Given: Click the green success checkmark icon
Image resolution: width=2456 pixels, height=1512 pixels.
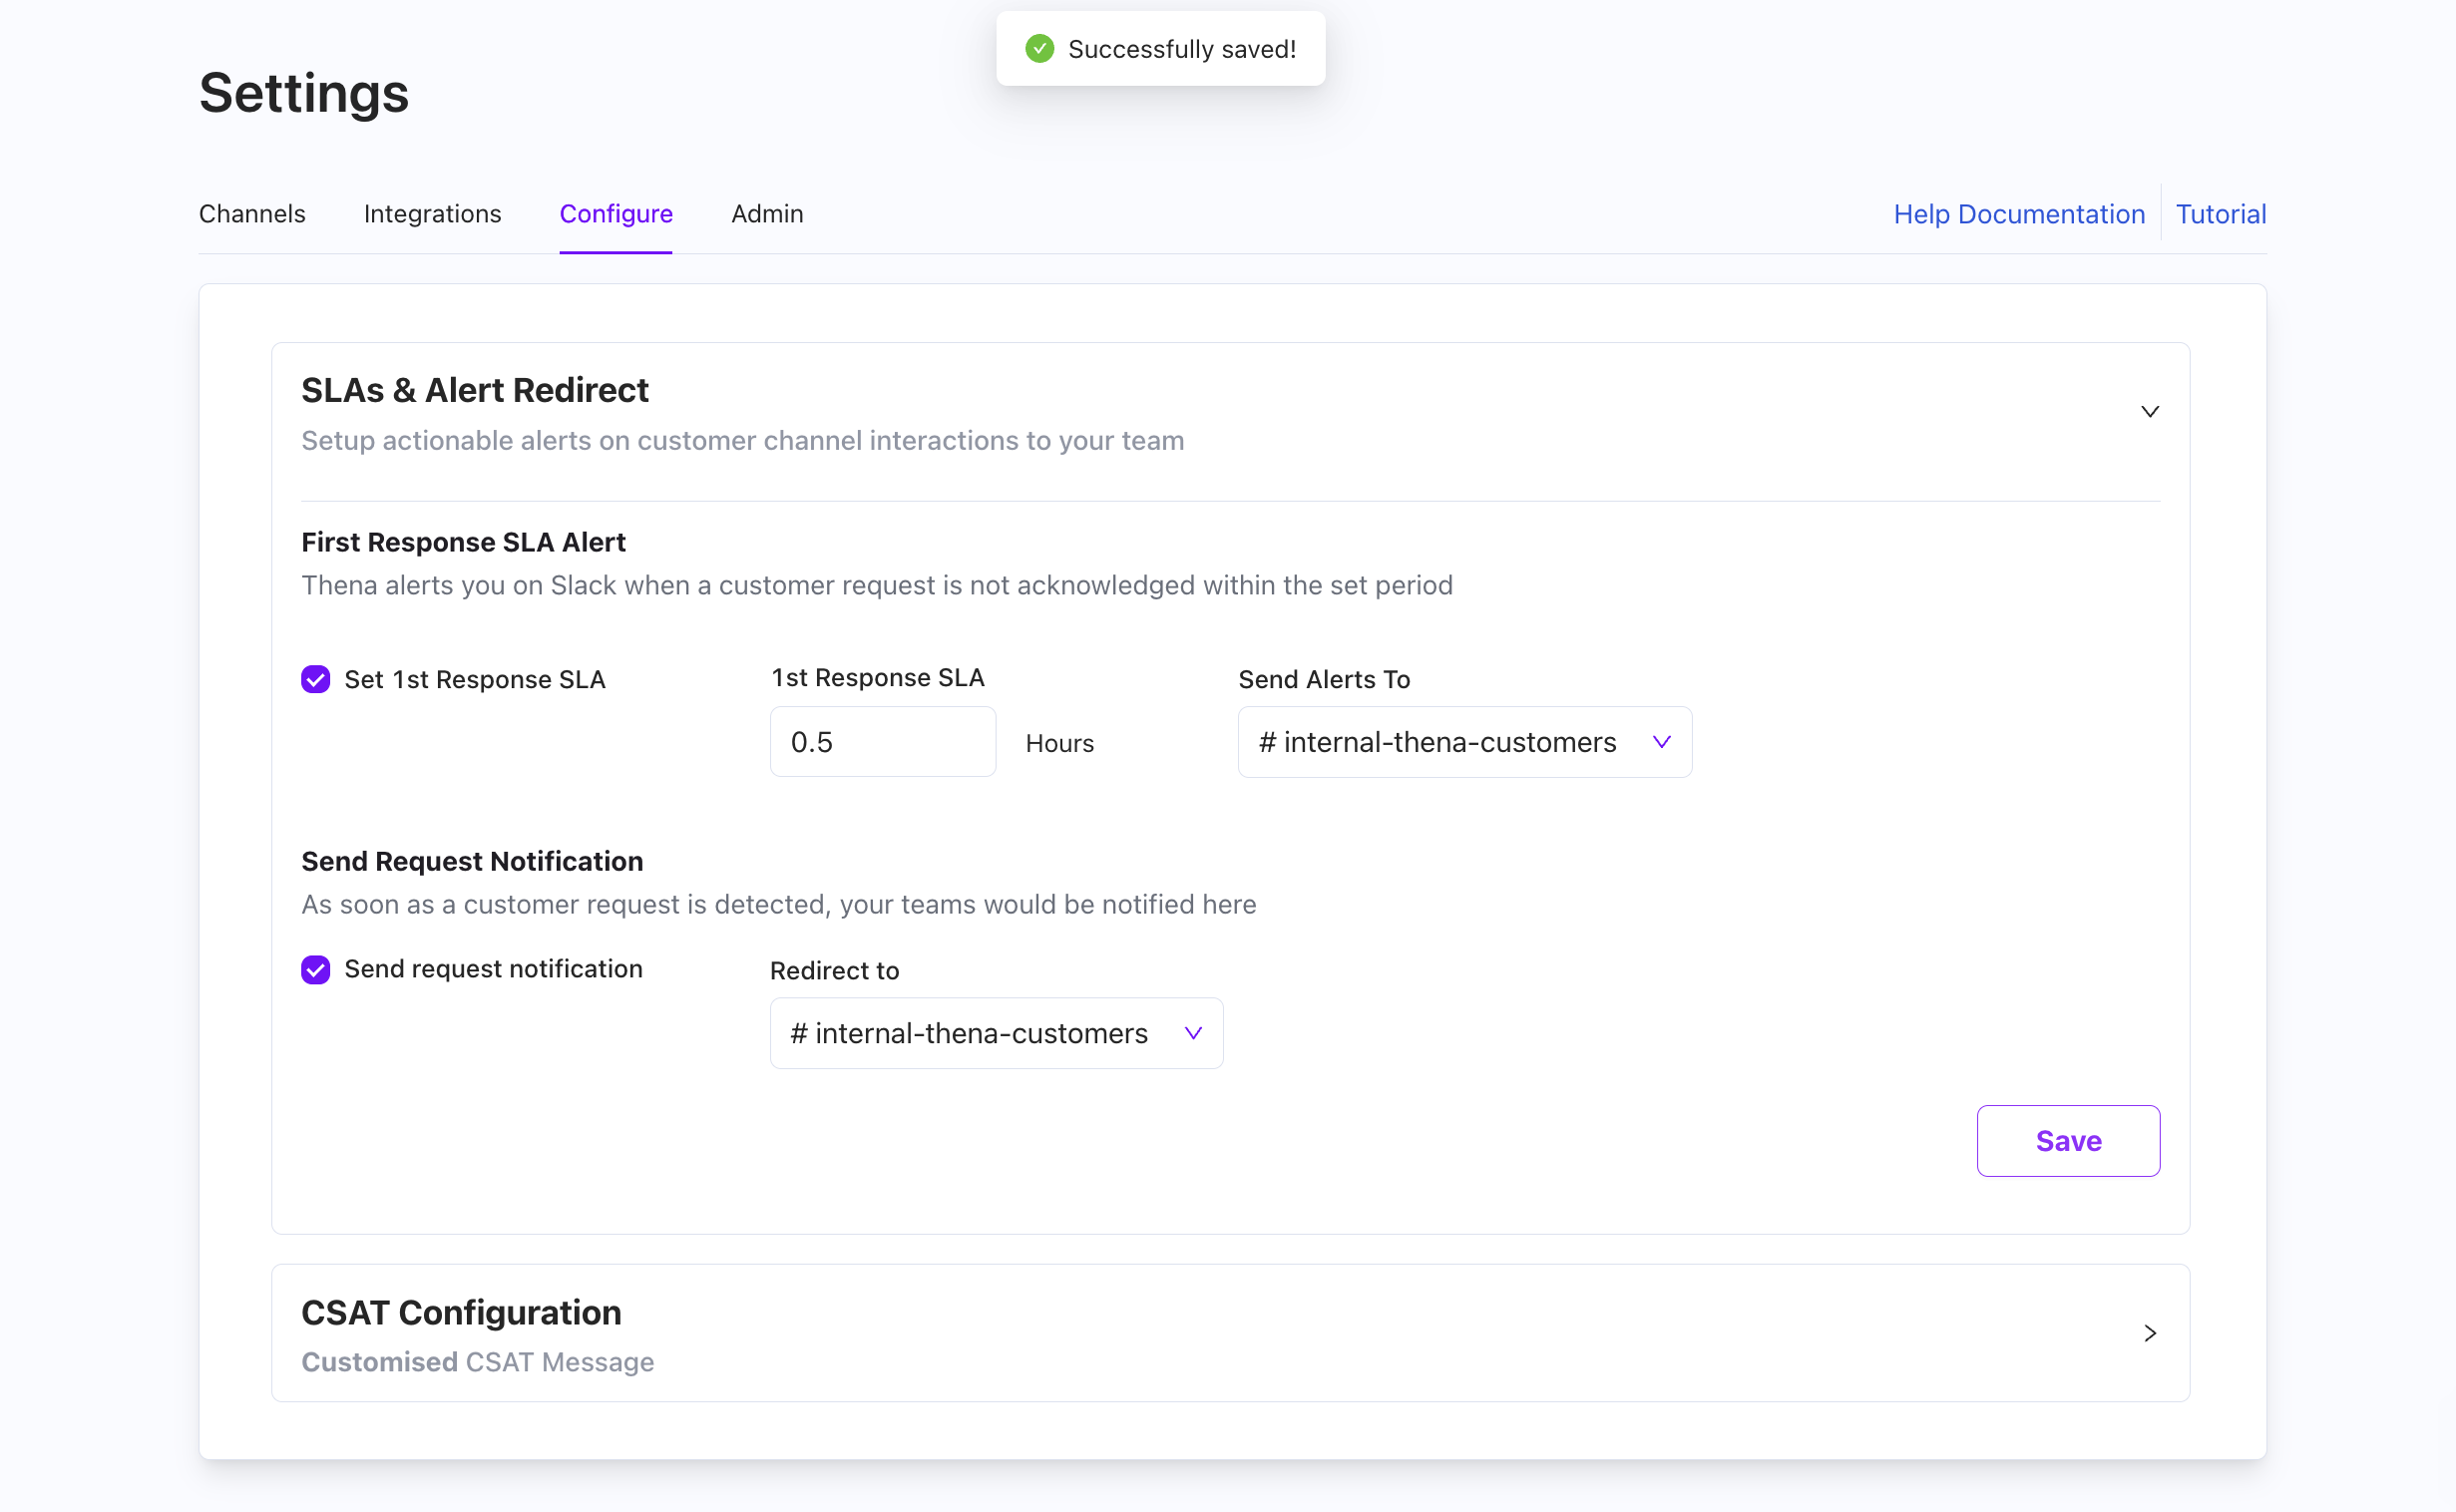Looking at the screenshot, I should (x=1039, y=49).
